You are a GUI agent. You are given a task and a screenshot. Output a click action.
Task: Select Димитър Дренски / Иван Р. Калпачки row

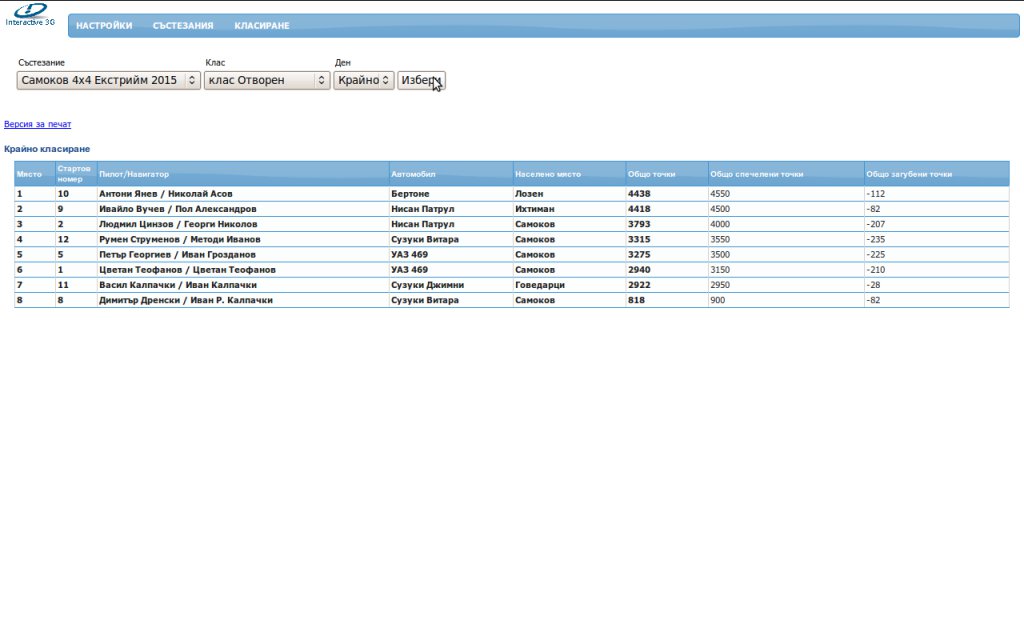[x=512, y=300]
